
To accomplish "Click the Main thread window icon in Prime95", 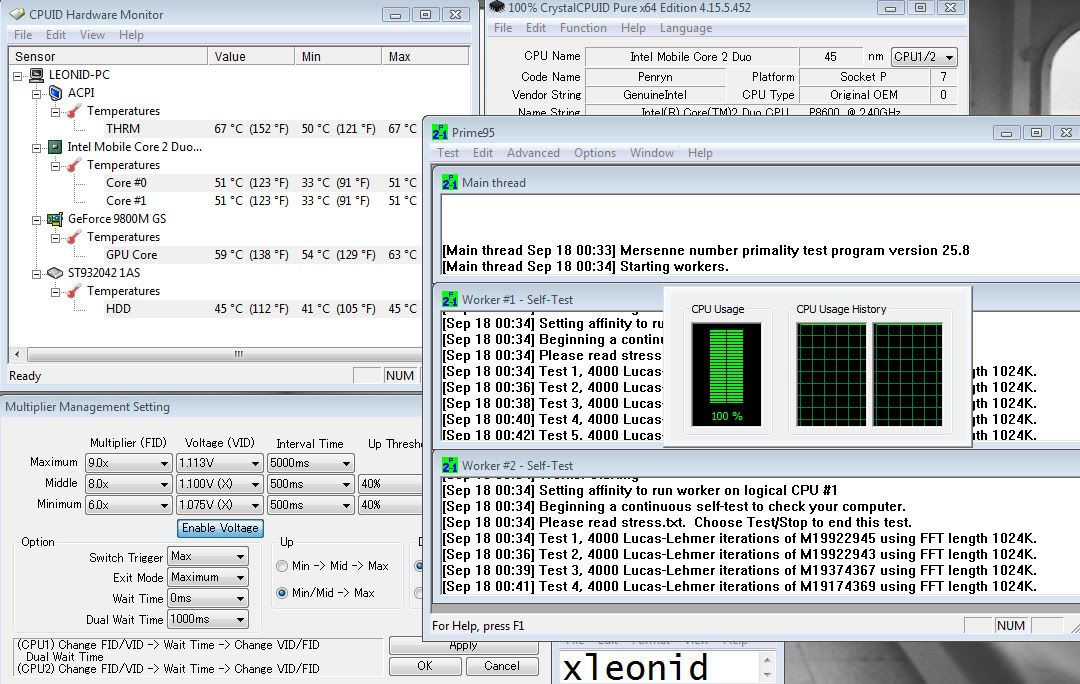I will tap(450, 183).
